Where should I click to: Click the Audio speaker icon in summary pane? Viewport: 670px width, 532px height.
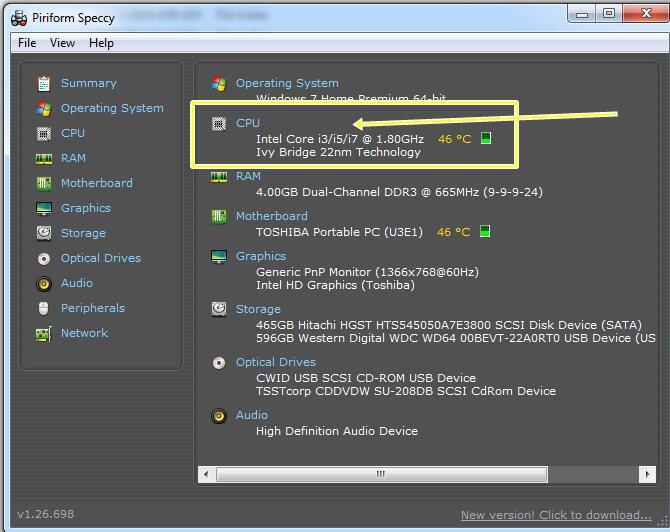point(219,416)
